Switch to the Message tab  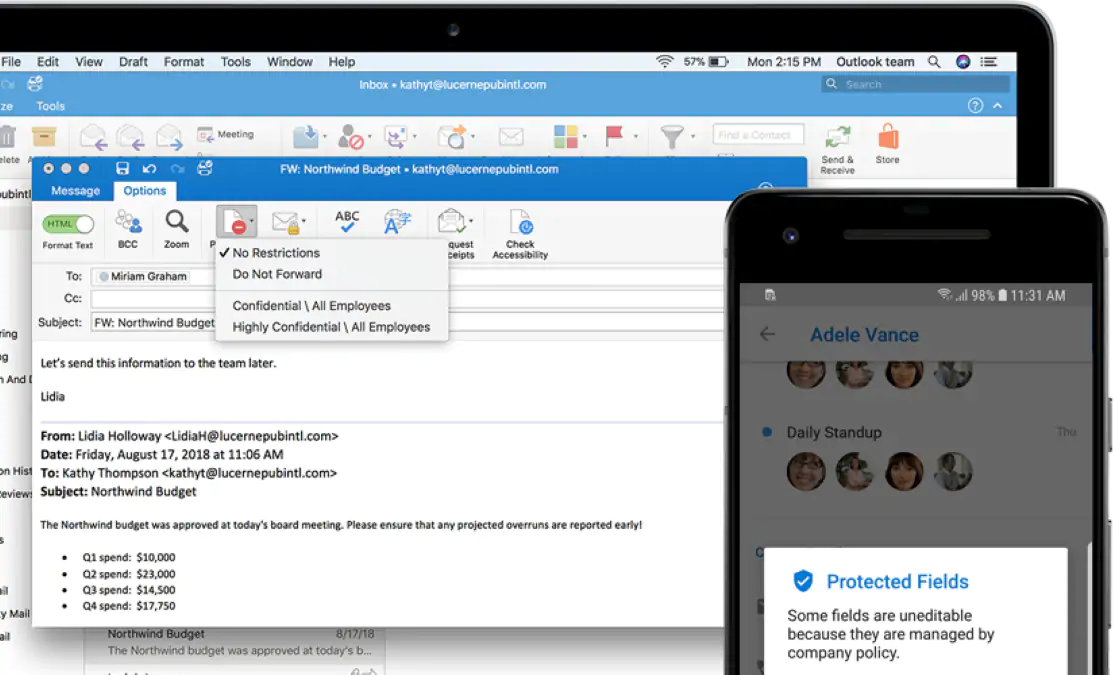click(74, 190)
